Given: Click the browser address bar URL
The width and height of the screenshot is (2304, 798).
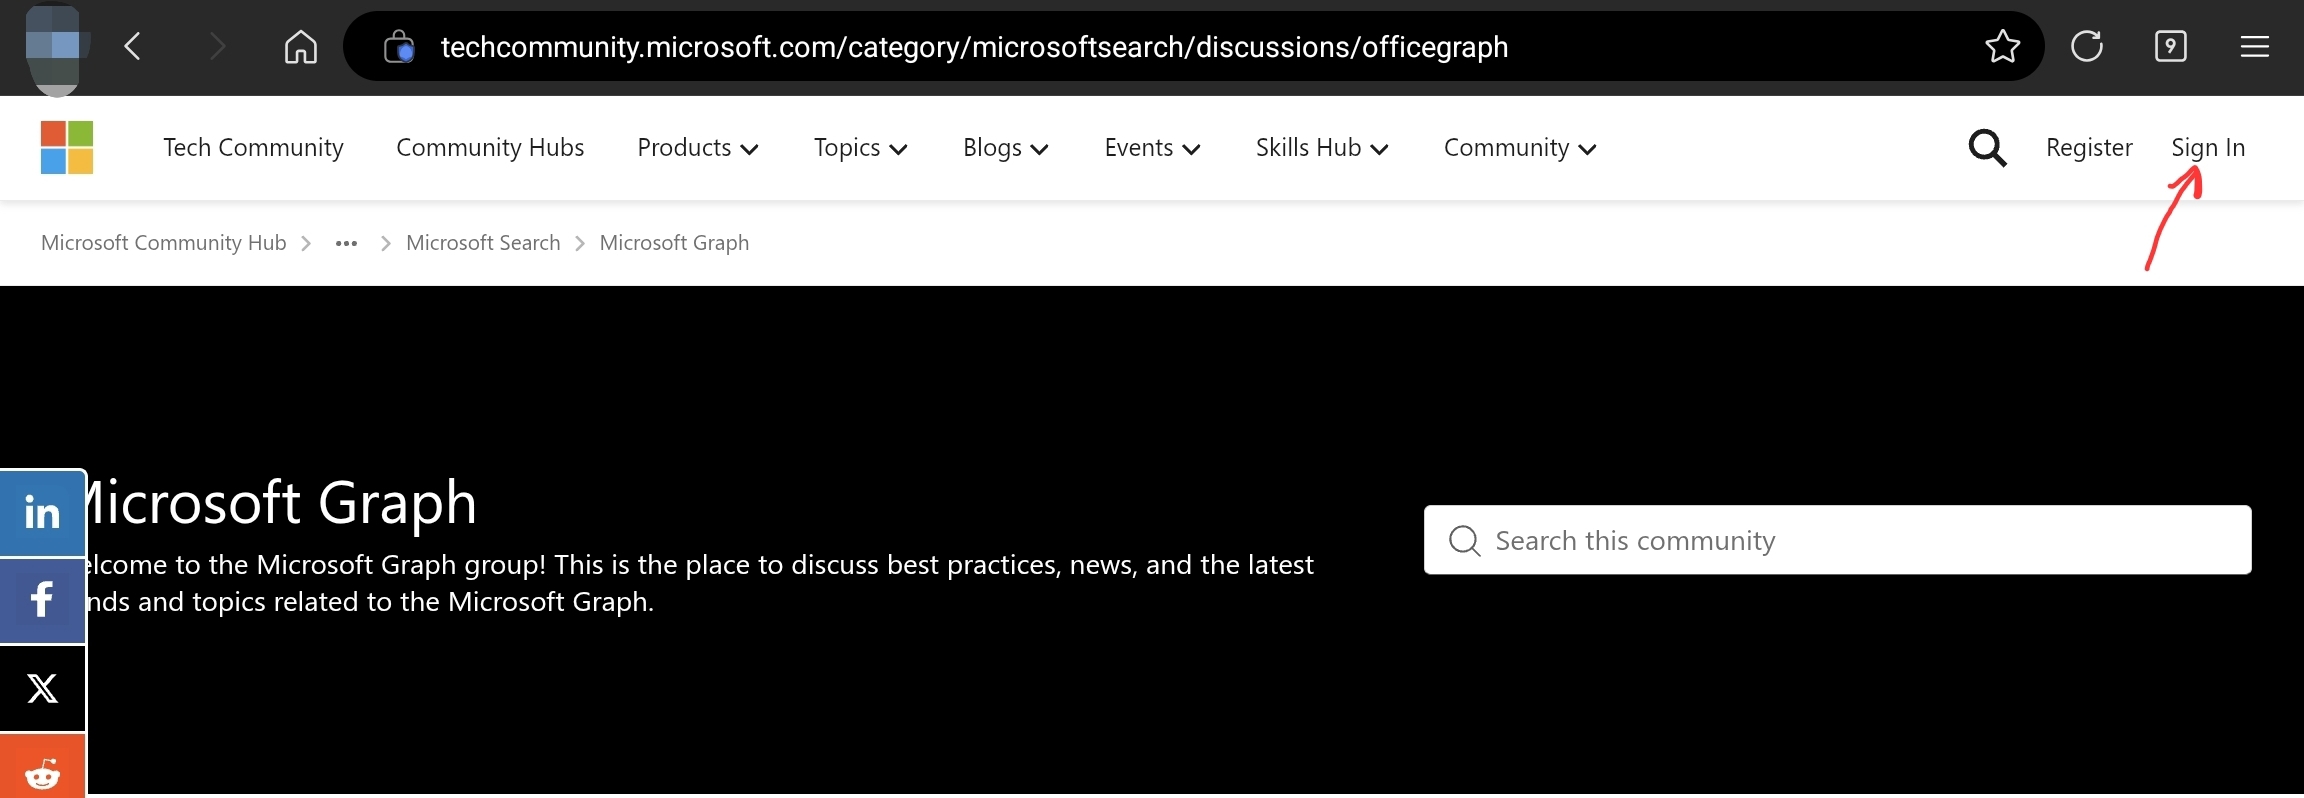Looking at the screenshot, I should [974, 47].
